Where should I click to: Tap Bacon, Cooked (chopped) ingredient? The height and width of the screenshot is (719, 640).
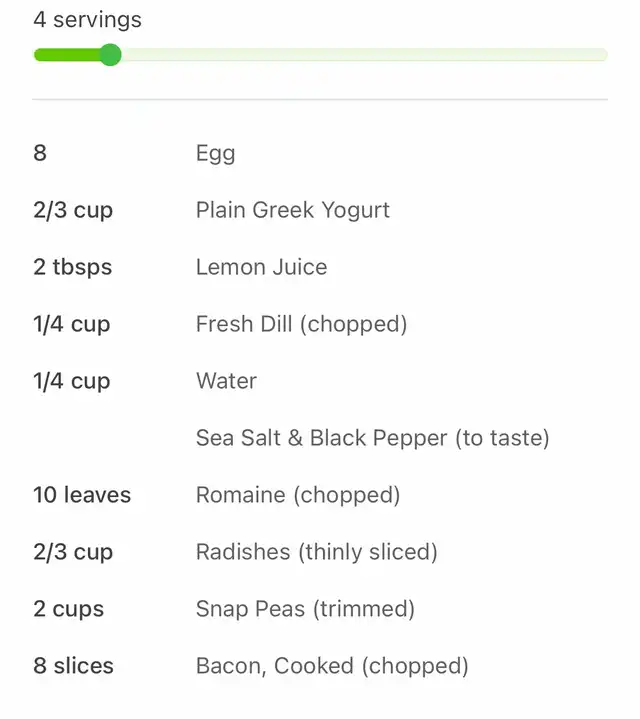pyautogui.click(x=331, y=666)
